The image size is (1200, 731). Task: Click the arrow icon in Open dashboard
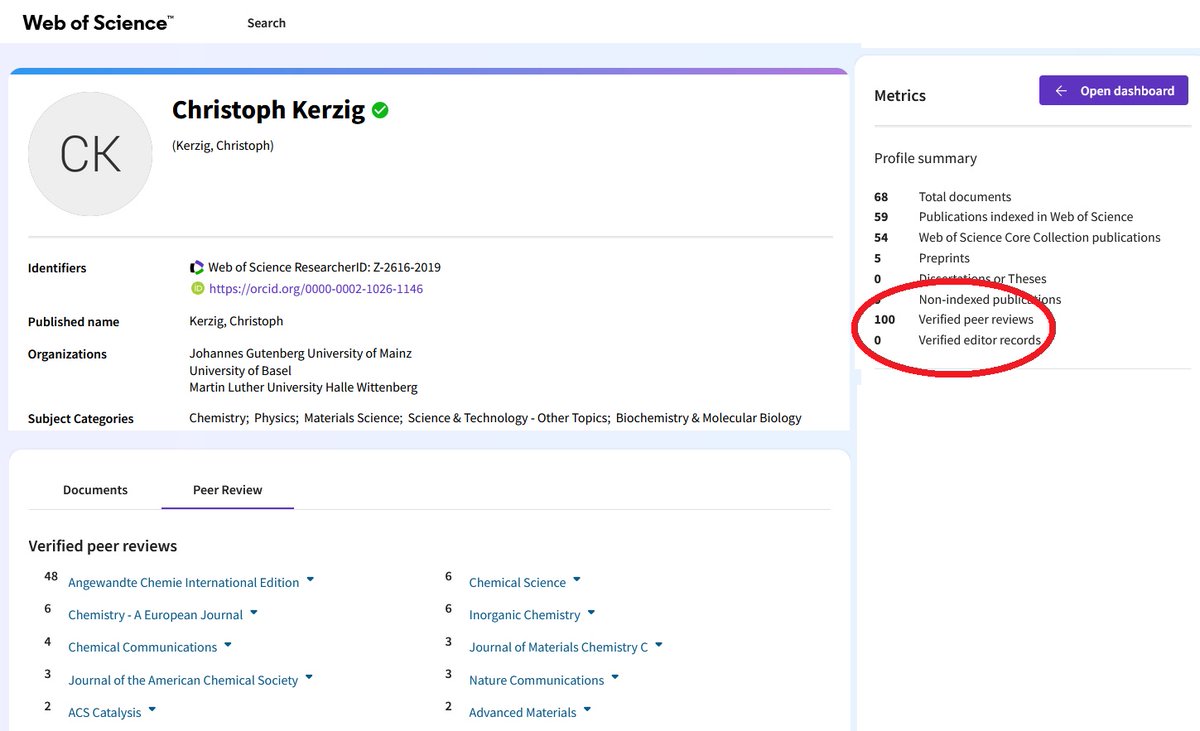click(x=1061, y=91)
